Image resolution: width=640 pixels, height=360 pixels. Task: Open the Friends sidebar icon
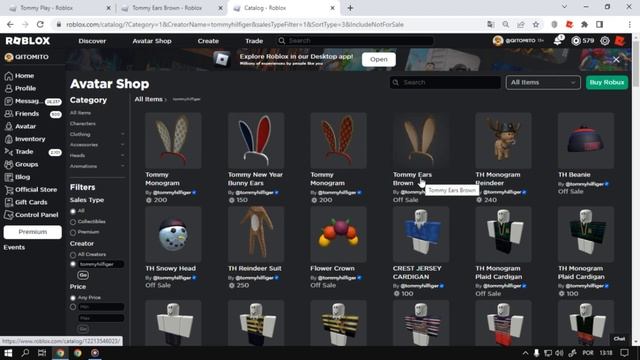9,114
